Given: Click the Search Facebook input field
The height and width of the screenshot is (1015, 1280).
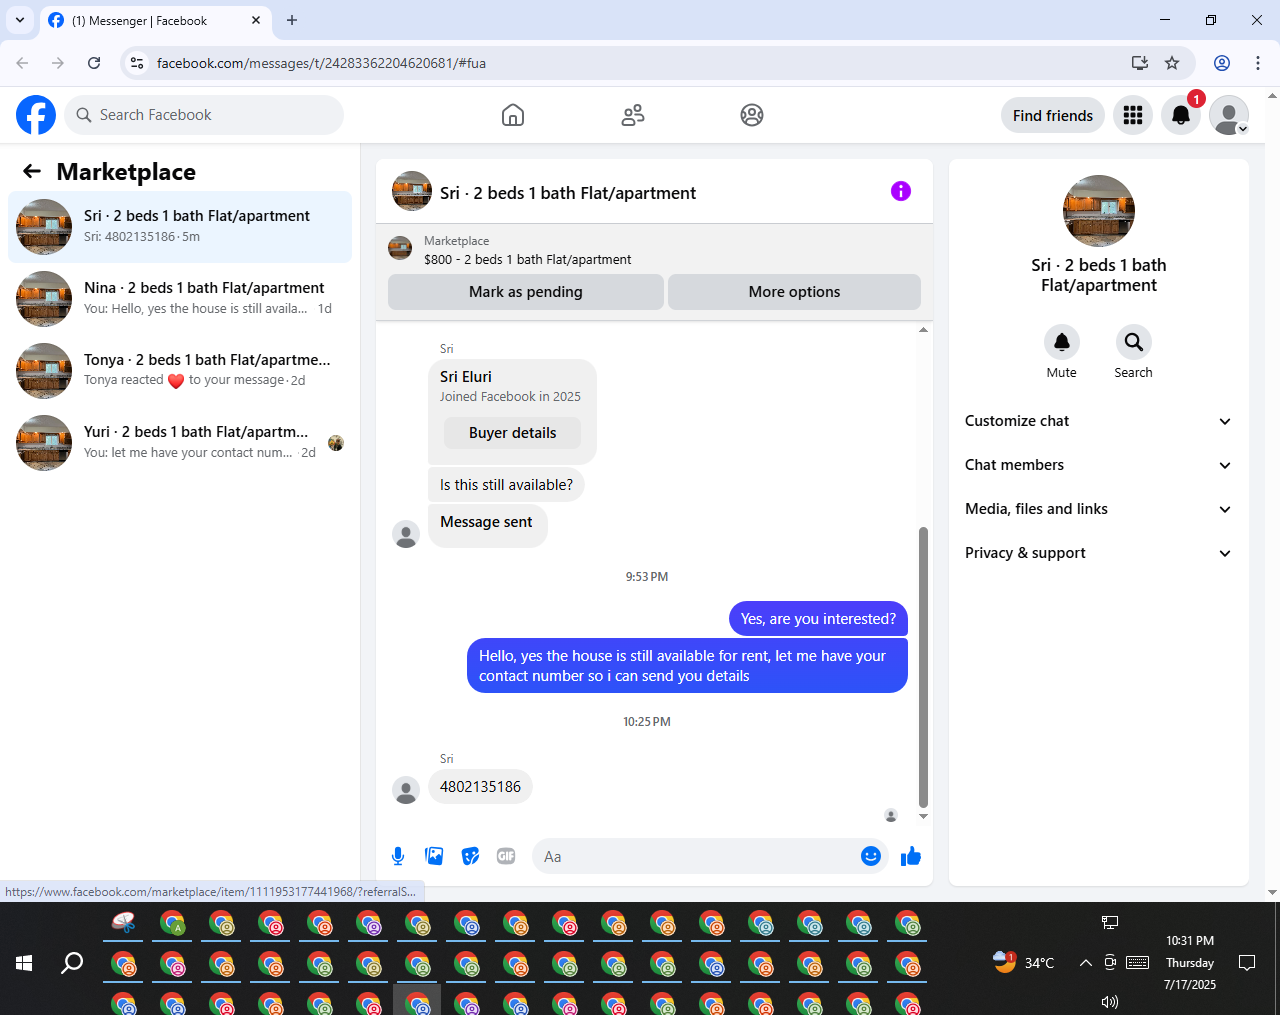Looking at the screenshot, I should 204,115.
